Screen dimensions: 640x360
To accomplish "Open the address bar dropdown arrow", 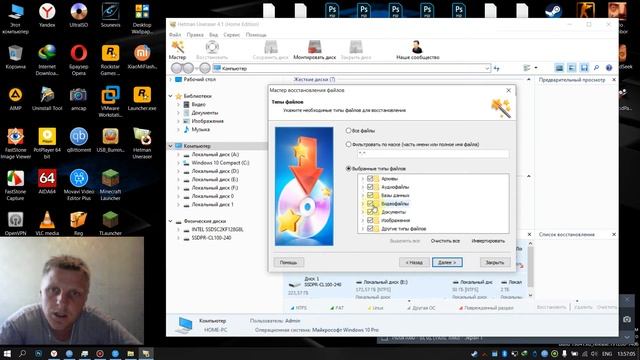I will click(x=487, y=68).
